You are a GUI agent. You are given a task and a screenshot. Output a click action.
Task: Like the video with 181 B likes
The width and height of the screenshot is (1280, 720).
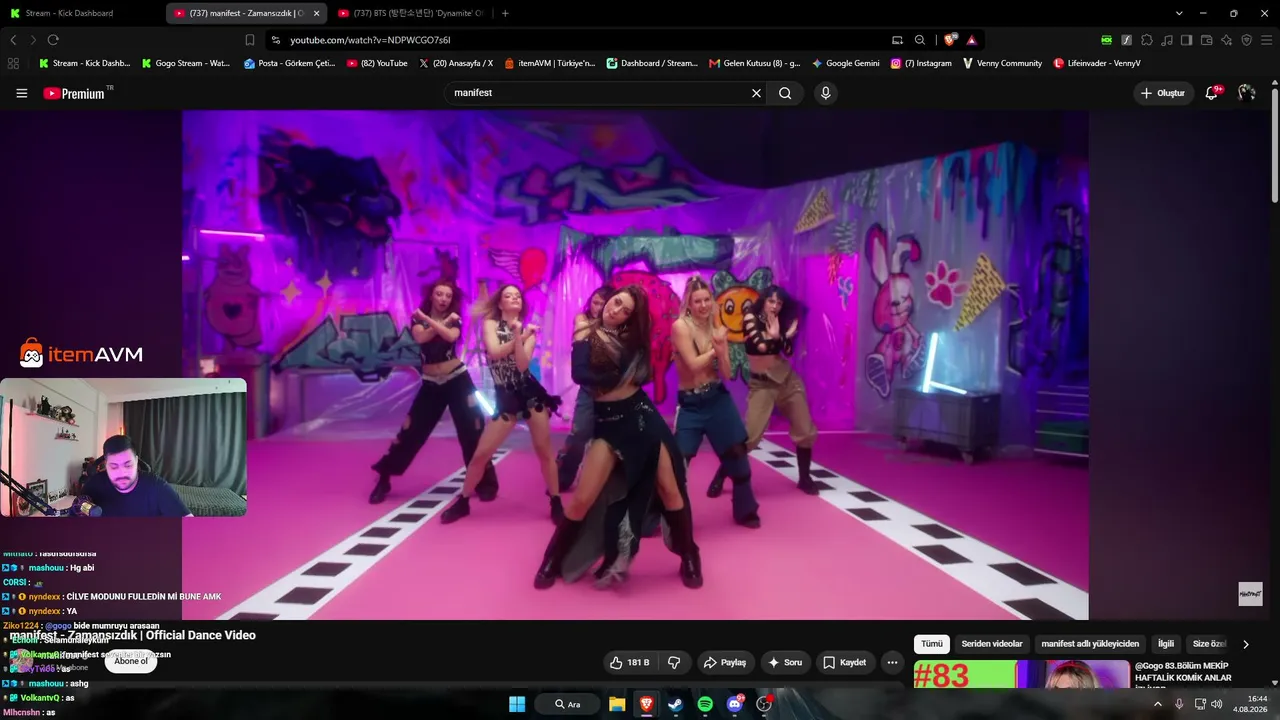[x=629, y=662]
